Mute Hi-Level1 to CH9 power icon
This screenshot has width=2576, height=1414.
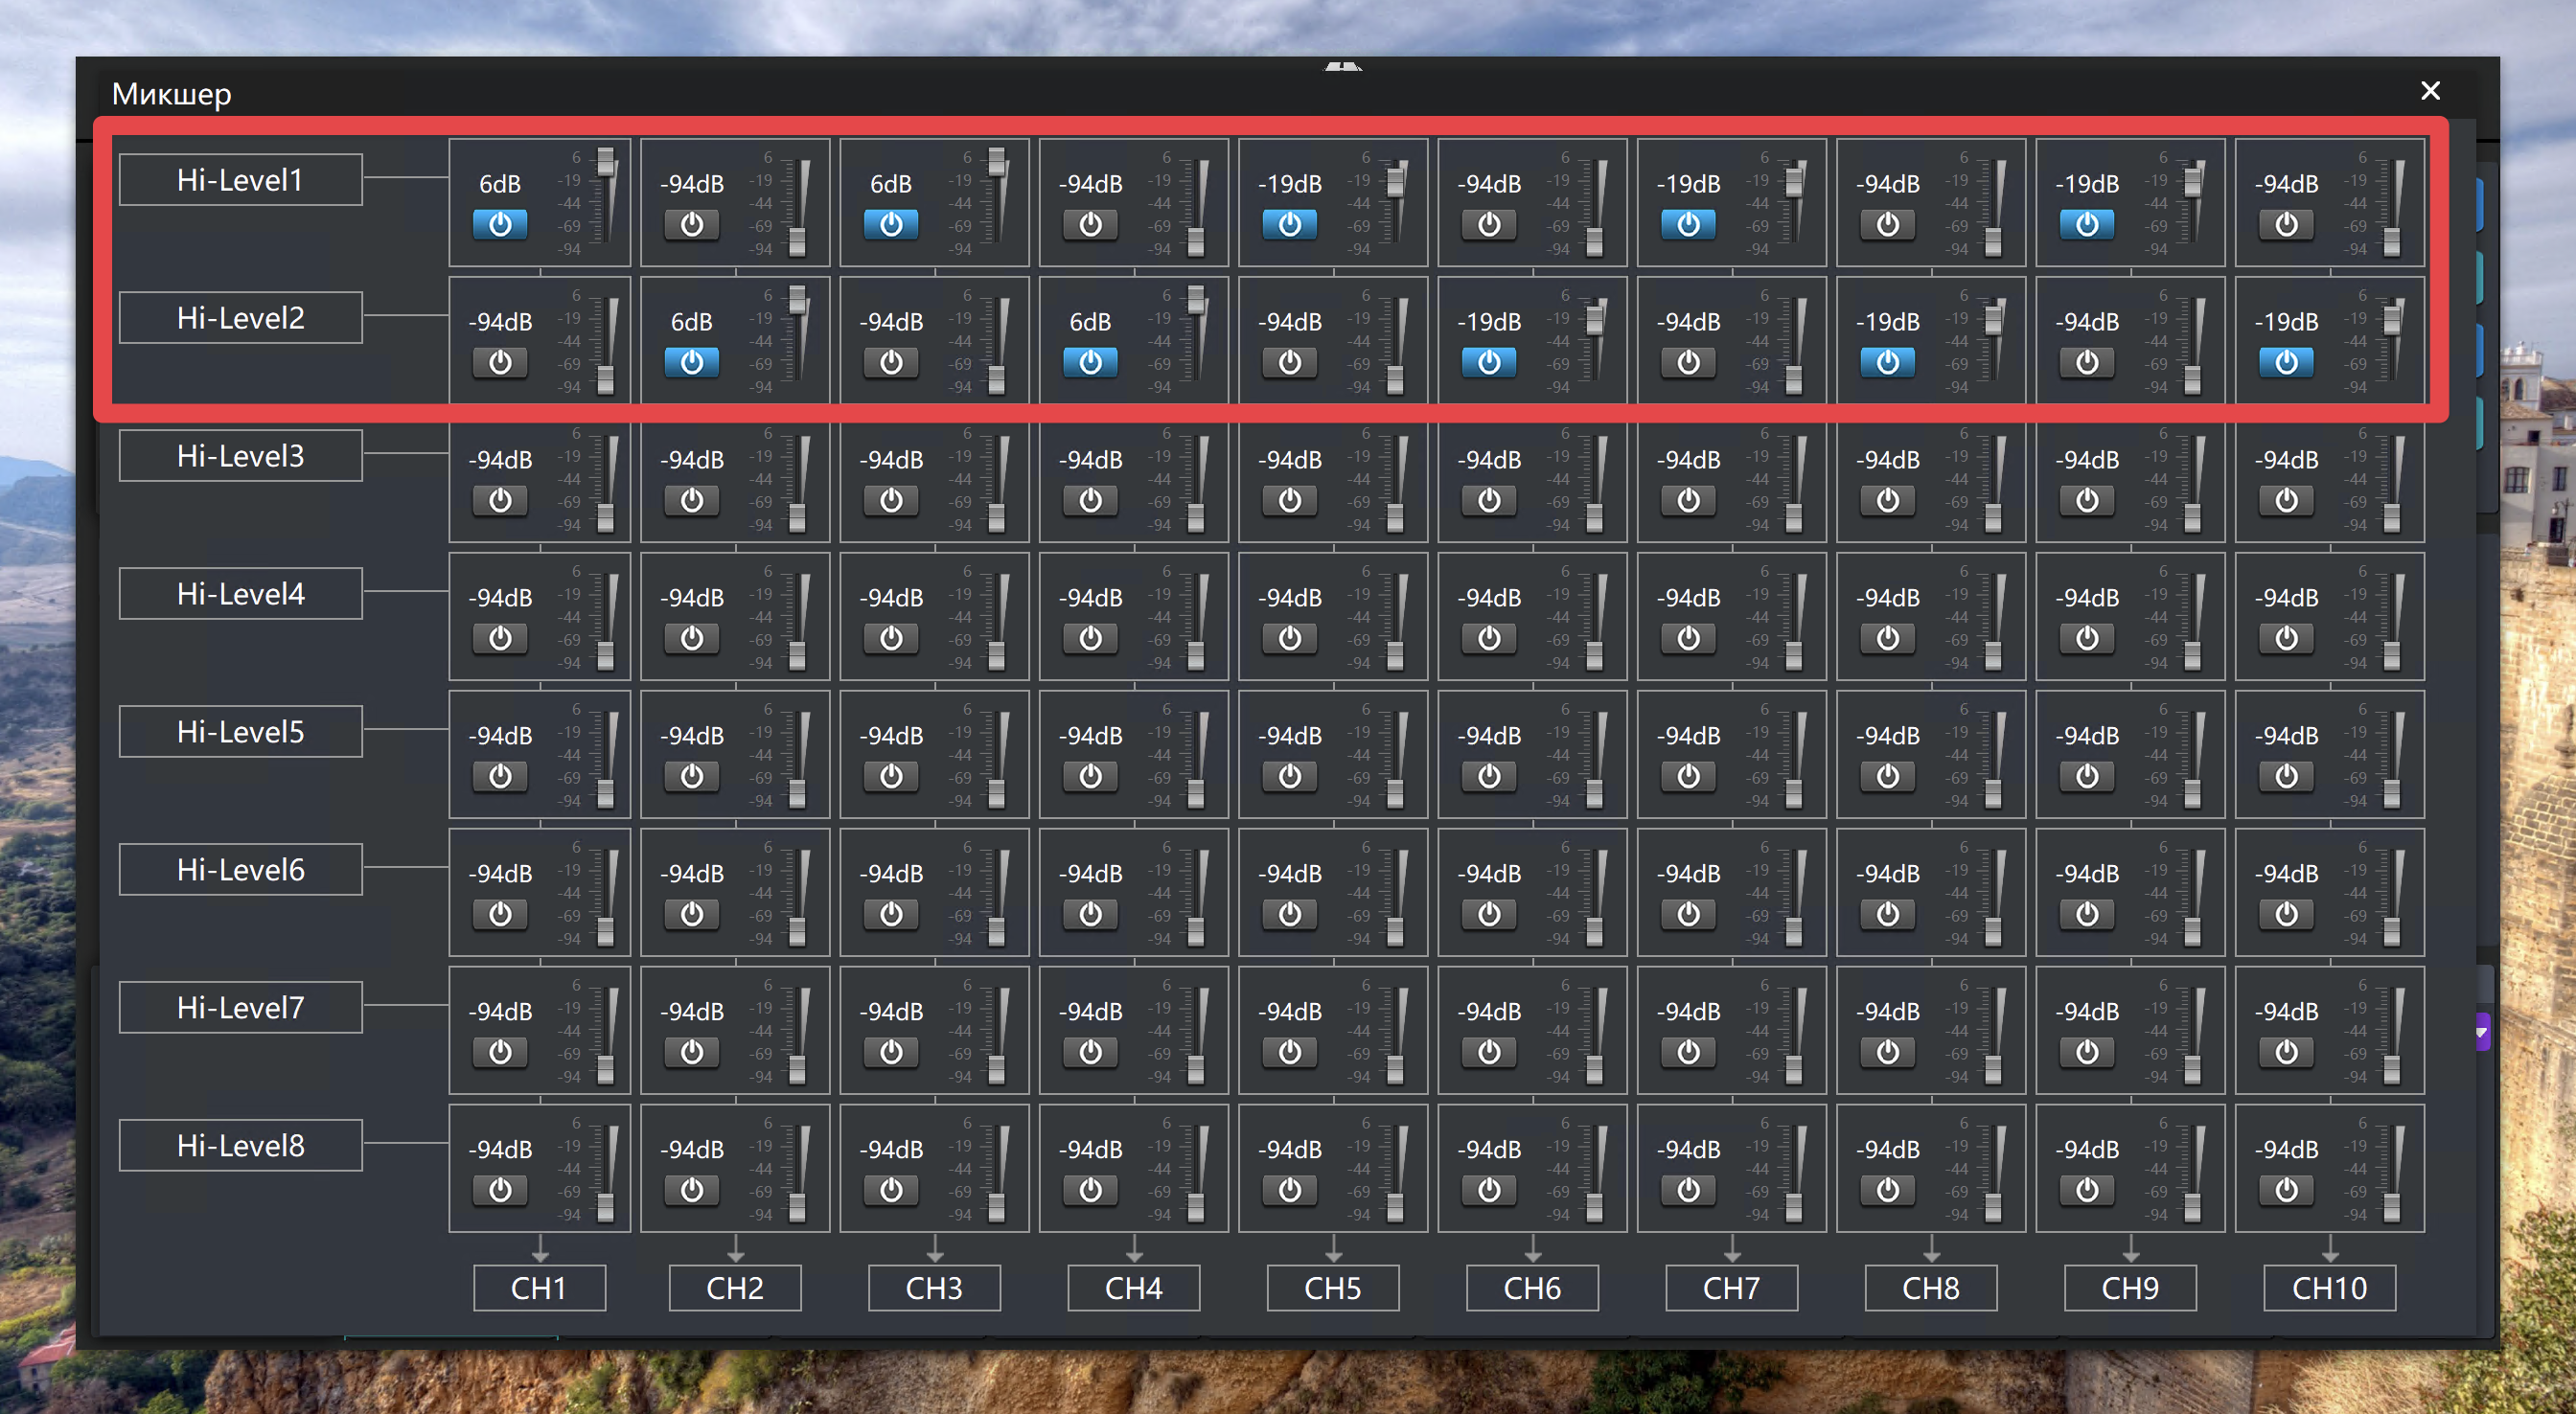2087,224
